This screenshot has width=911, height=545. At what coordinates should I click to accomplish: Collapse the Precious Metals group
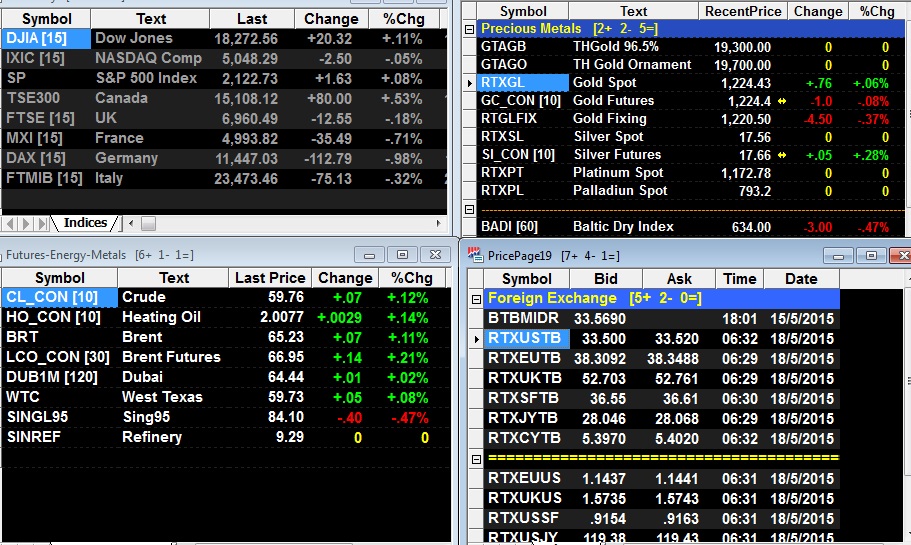pyautogui.click(x=469, y=29)
